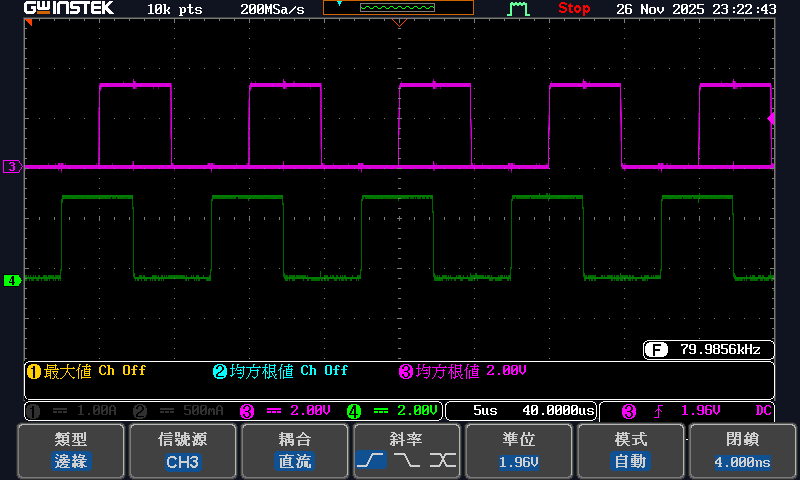Click the 200MSa/s sample rate readout
800x480 pixels.
pyautogui.click(x=272, y=9)
